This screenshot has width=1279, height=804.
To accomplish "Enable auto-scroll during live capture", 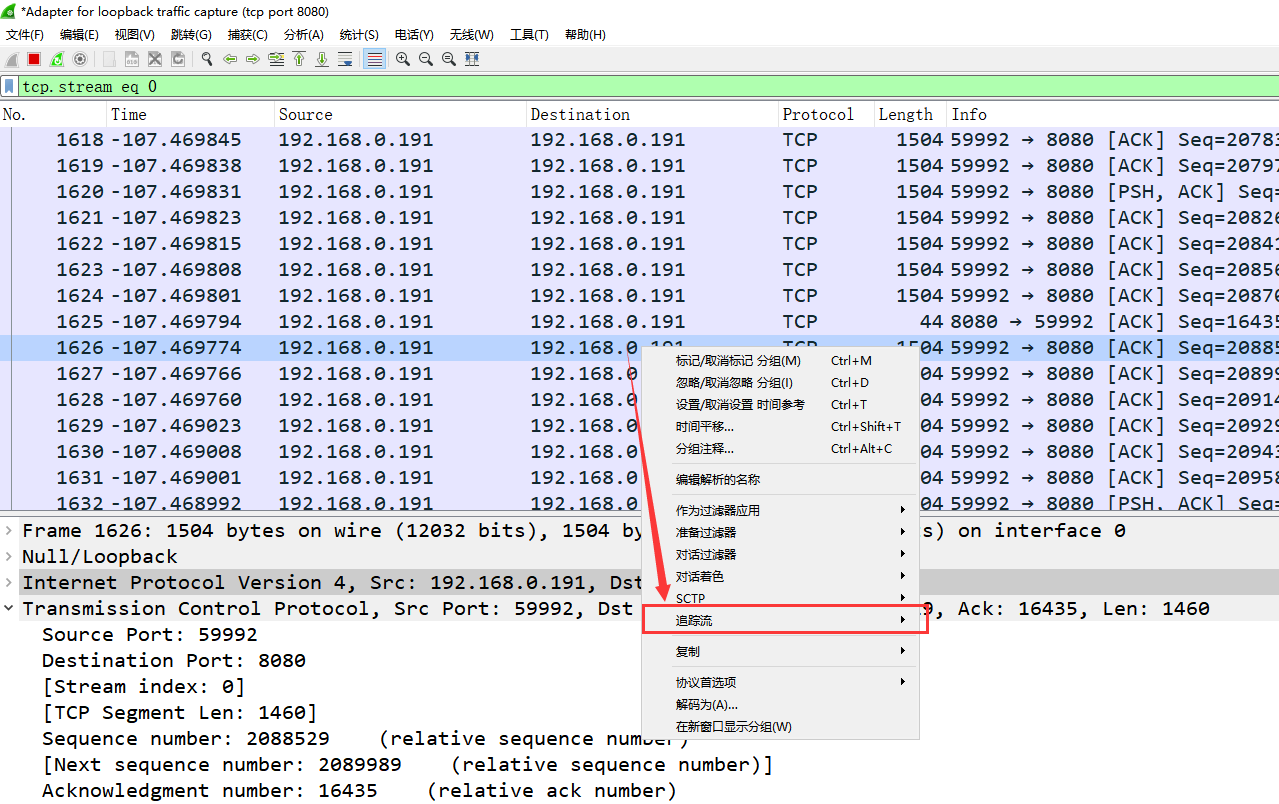I will click(x=345, y=58).
